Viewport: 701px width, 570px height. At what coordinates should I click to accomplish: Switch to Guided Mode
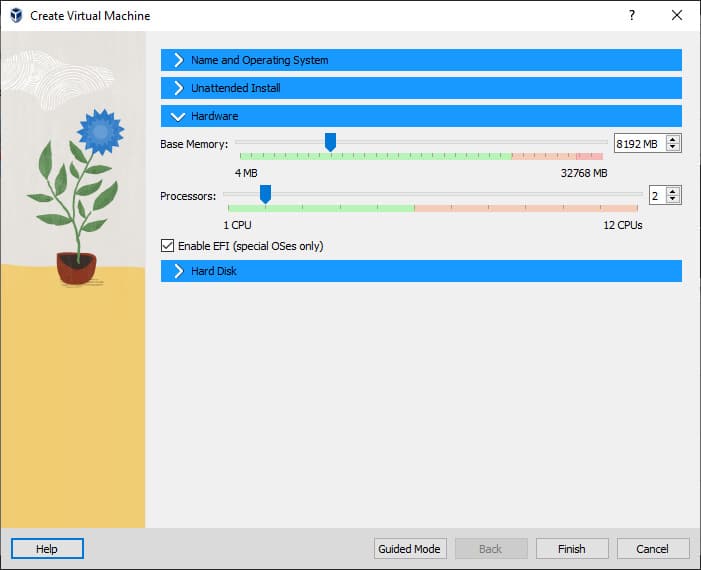(x=409, y=549)
